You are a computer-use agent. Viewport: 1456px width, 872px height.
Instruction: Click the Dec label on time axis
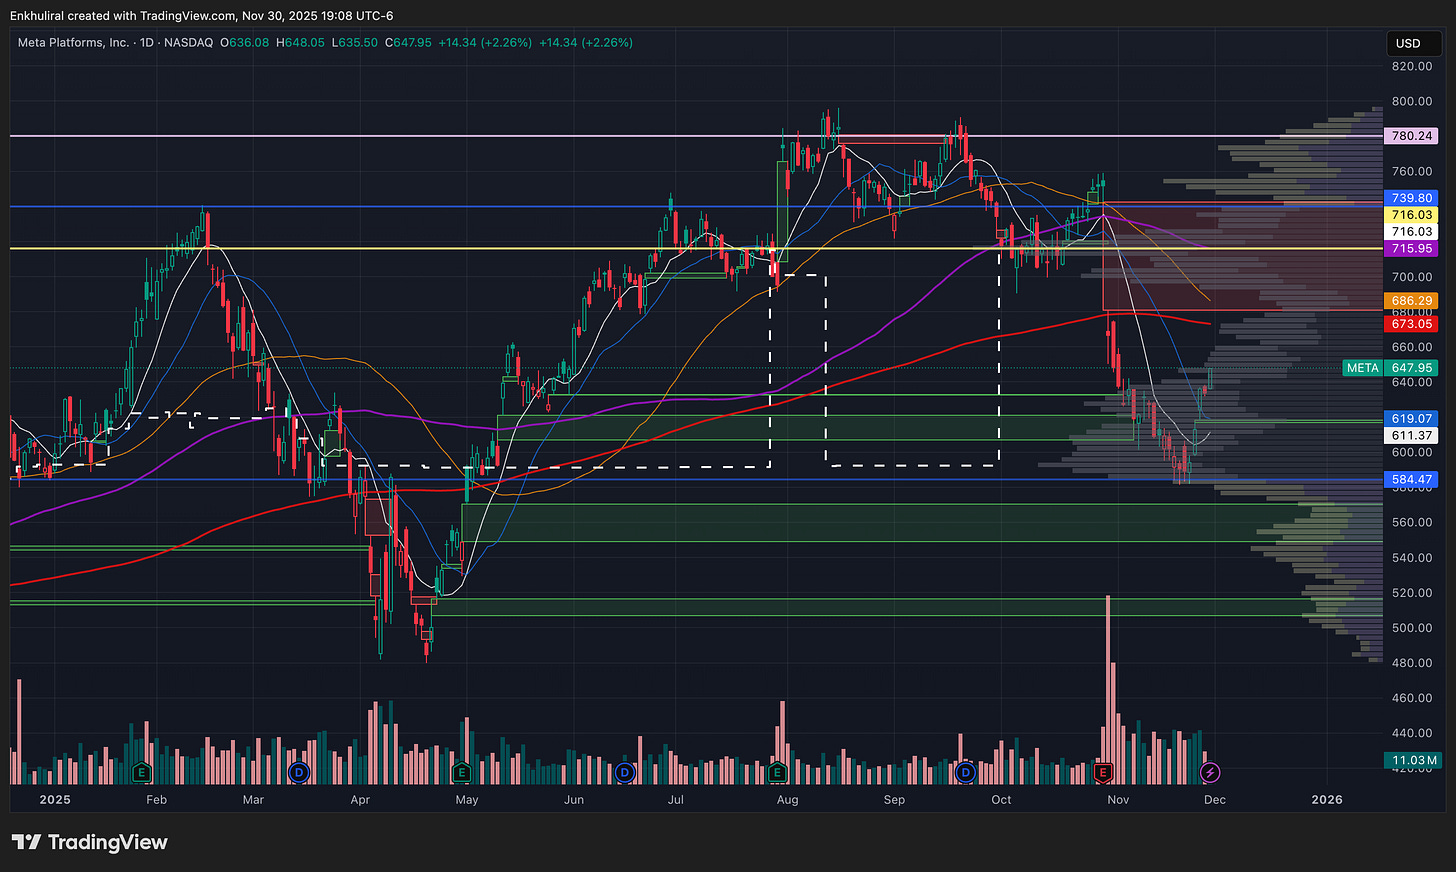(x=1215, y=800)
